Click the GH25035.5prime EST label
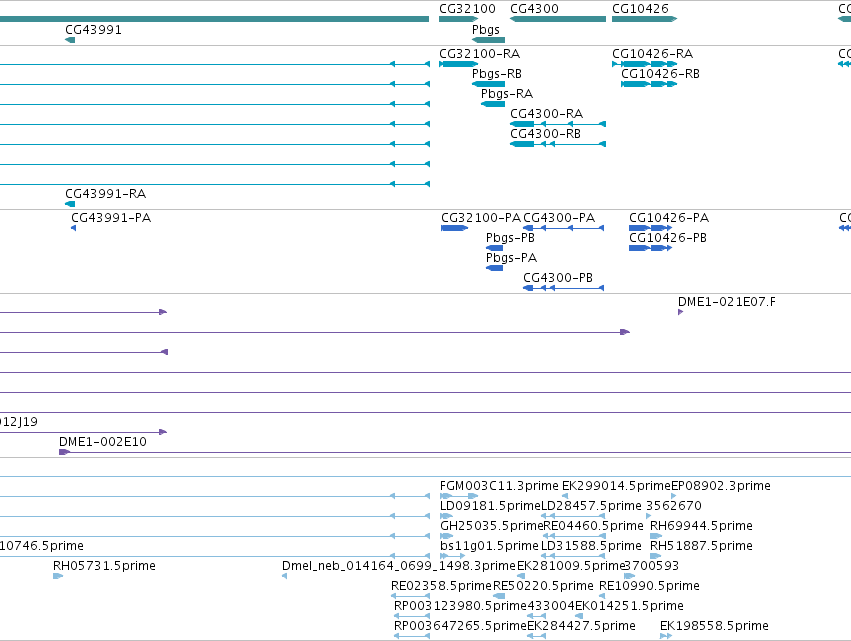 pos(492,526)
